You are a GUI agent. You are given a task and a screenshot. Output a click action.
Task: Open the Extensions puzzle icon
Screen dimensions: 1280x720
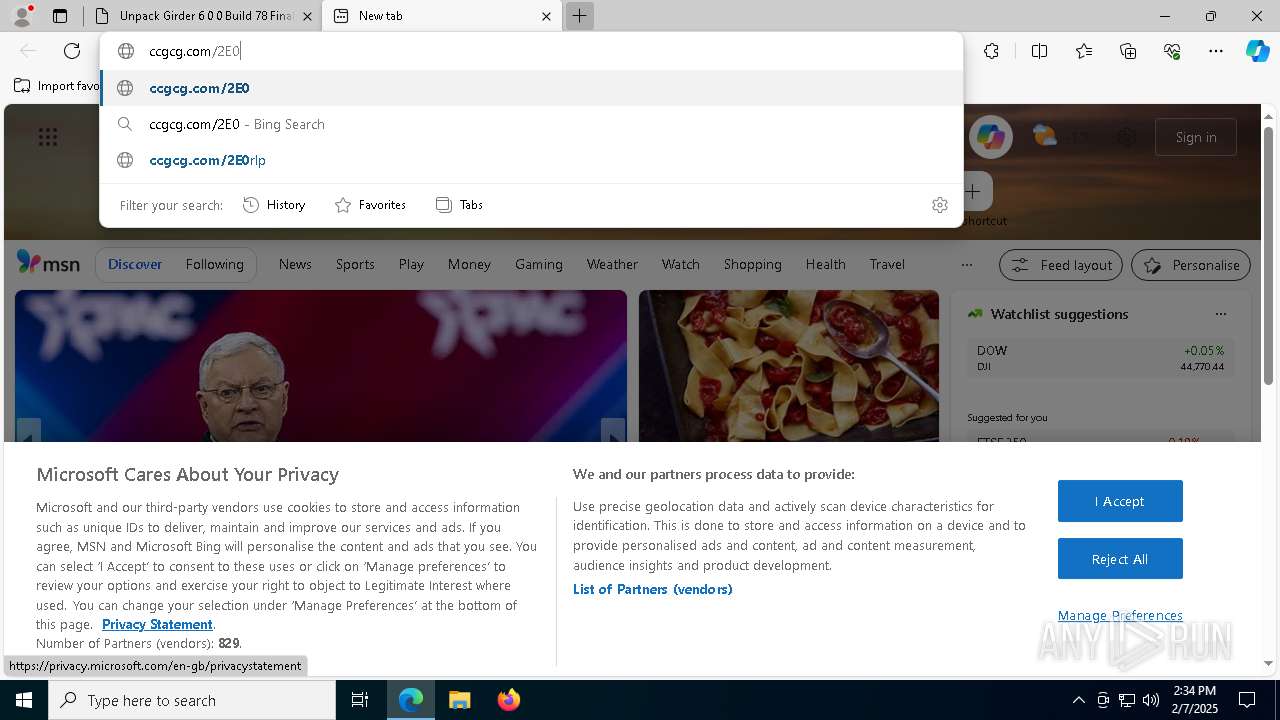click(x=991, y=51)
